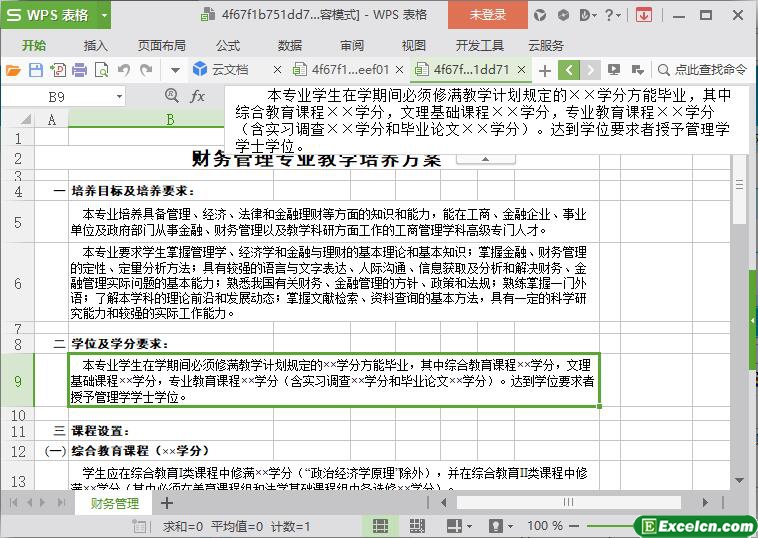Open the 云文档 cloud documents tab
758x538 pixels.
pos(220,70)
